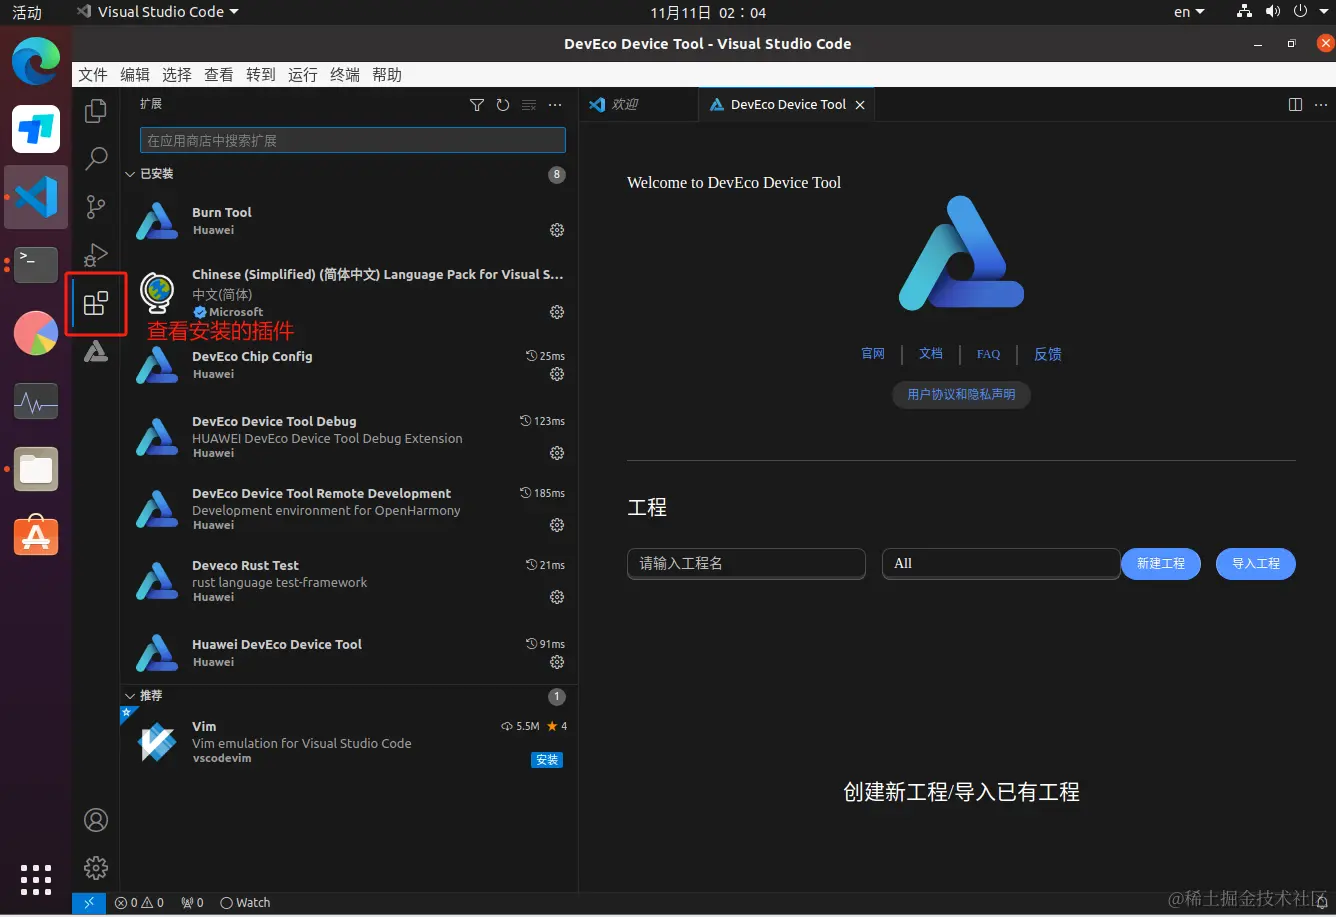Click the clear extensions search results icon
This screenshot has width=1336, height=917.
click(529, 105)
